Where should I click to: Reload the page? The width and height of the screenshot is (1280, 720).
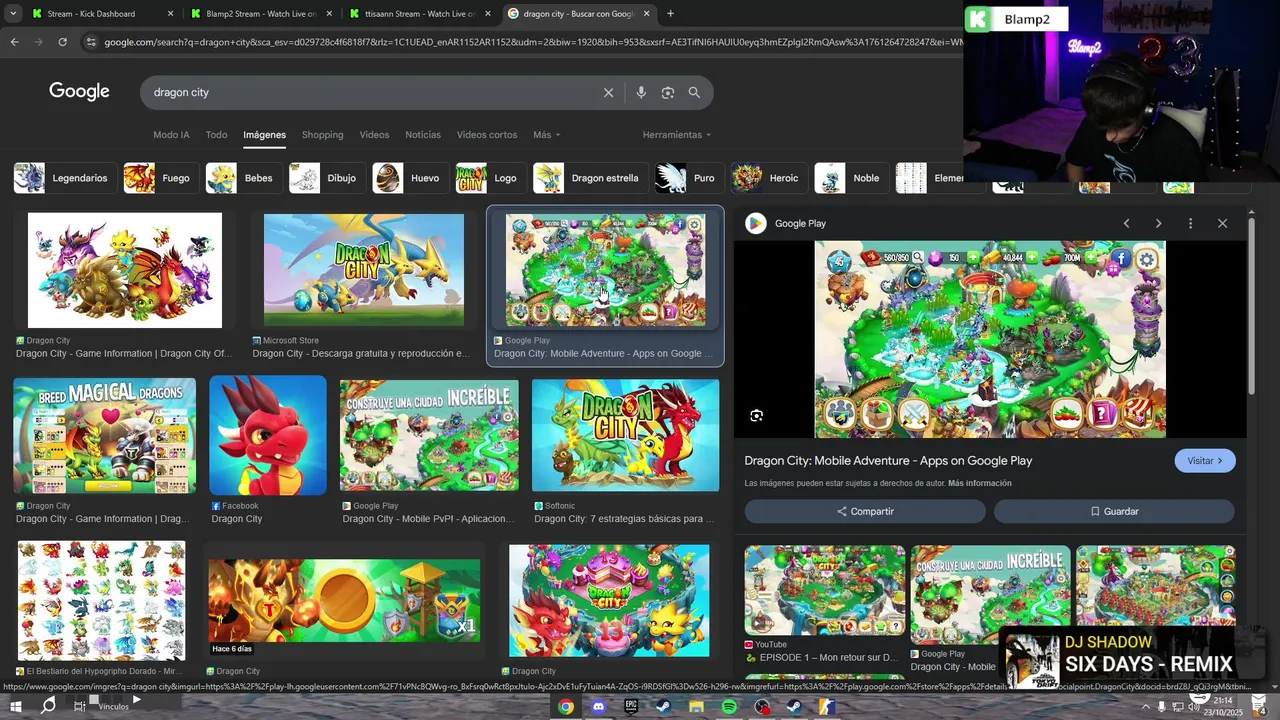click(62, 42)
